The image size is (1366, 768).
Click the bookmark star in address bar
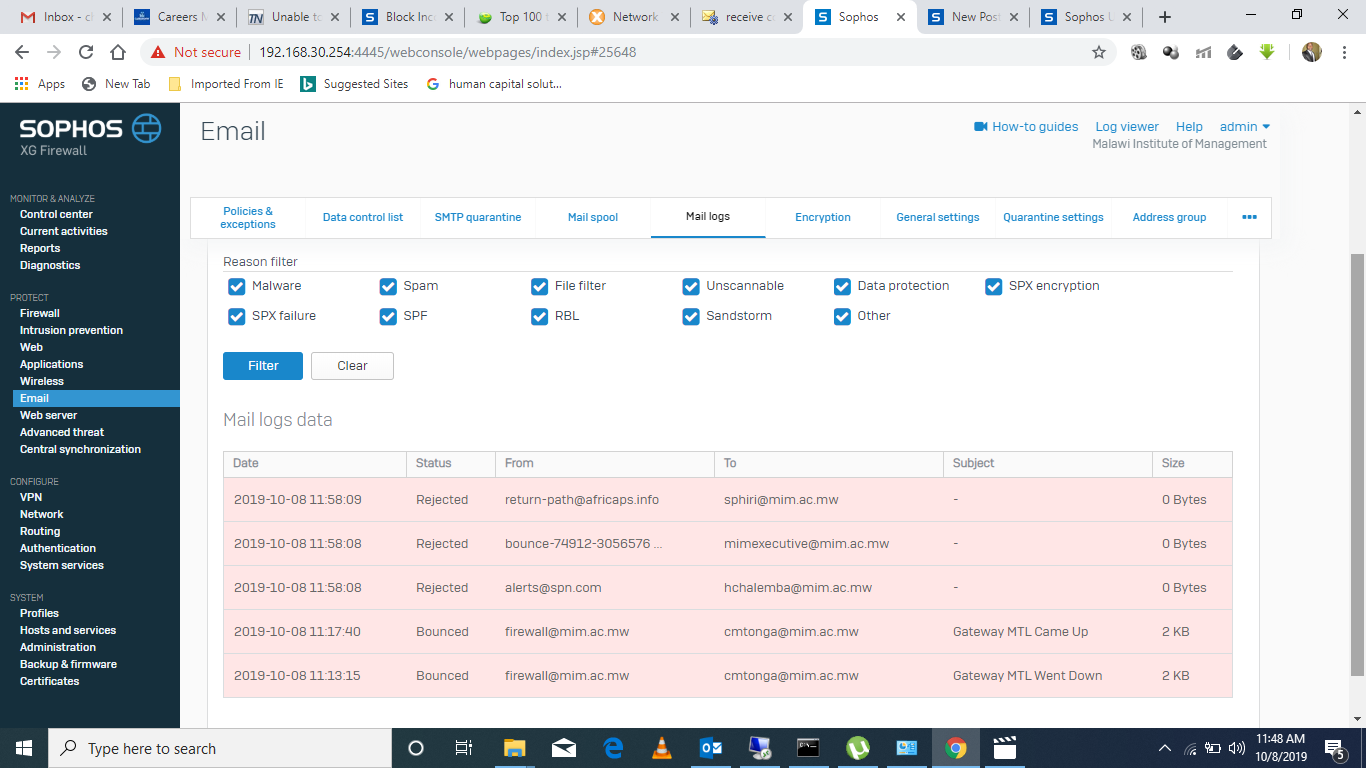1099,52
